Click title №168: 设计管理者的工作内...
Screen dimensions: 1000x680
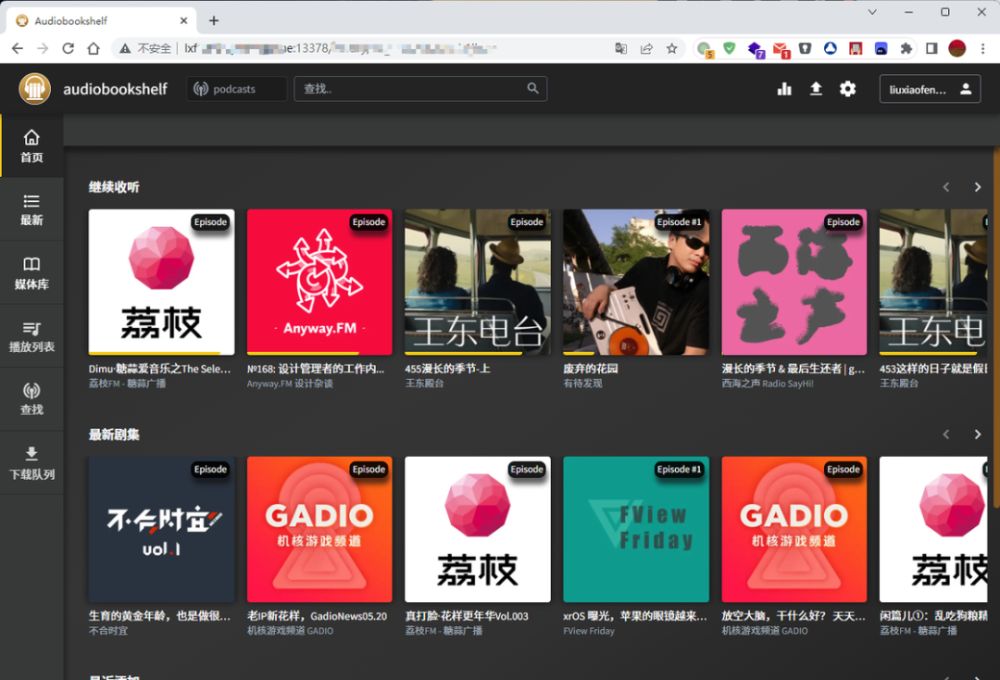coord(316,369)
